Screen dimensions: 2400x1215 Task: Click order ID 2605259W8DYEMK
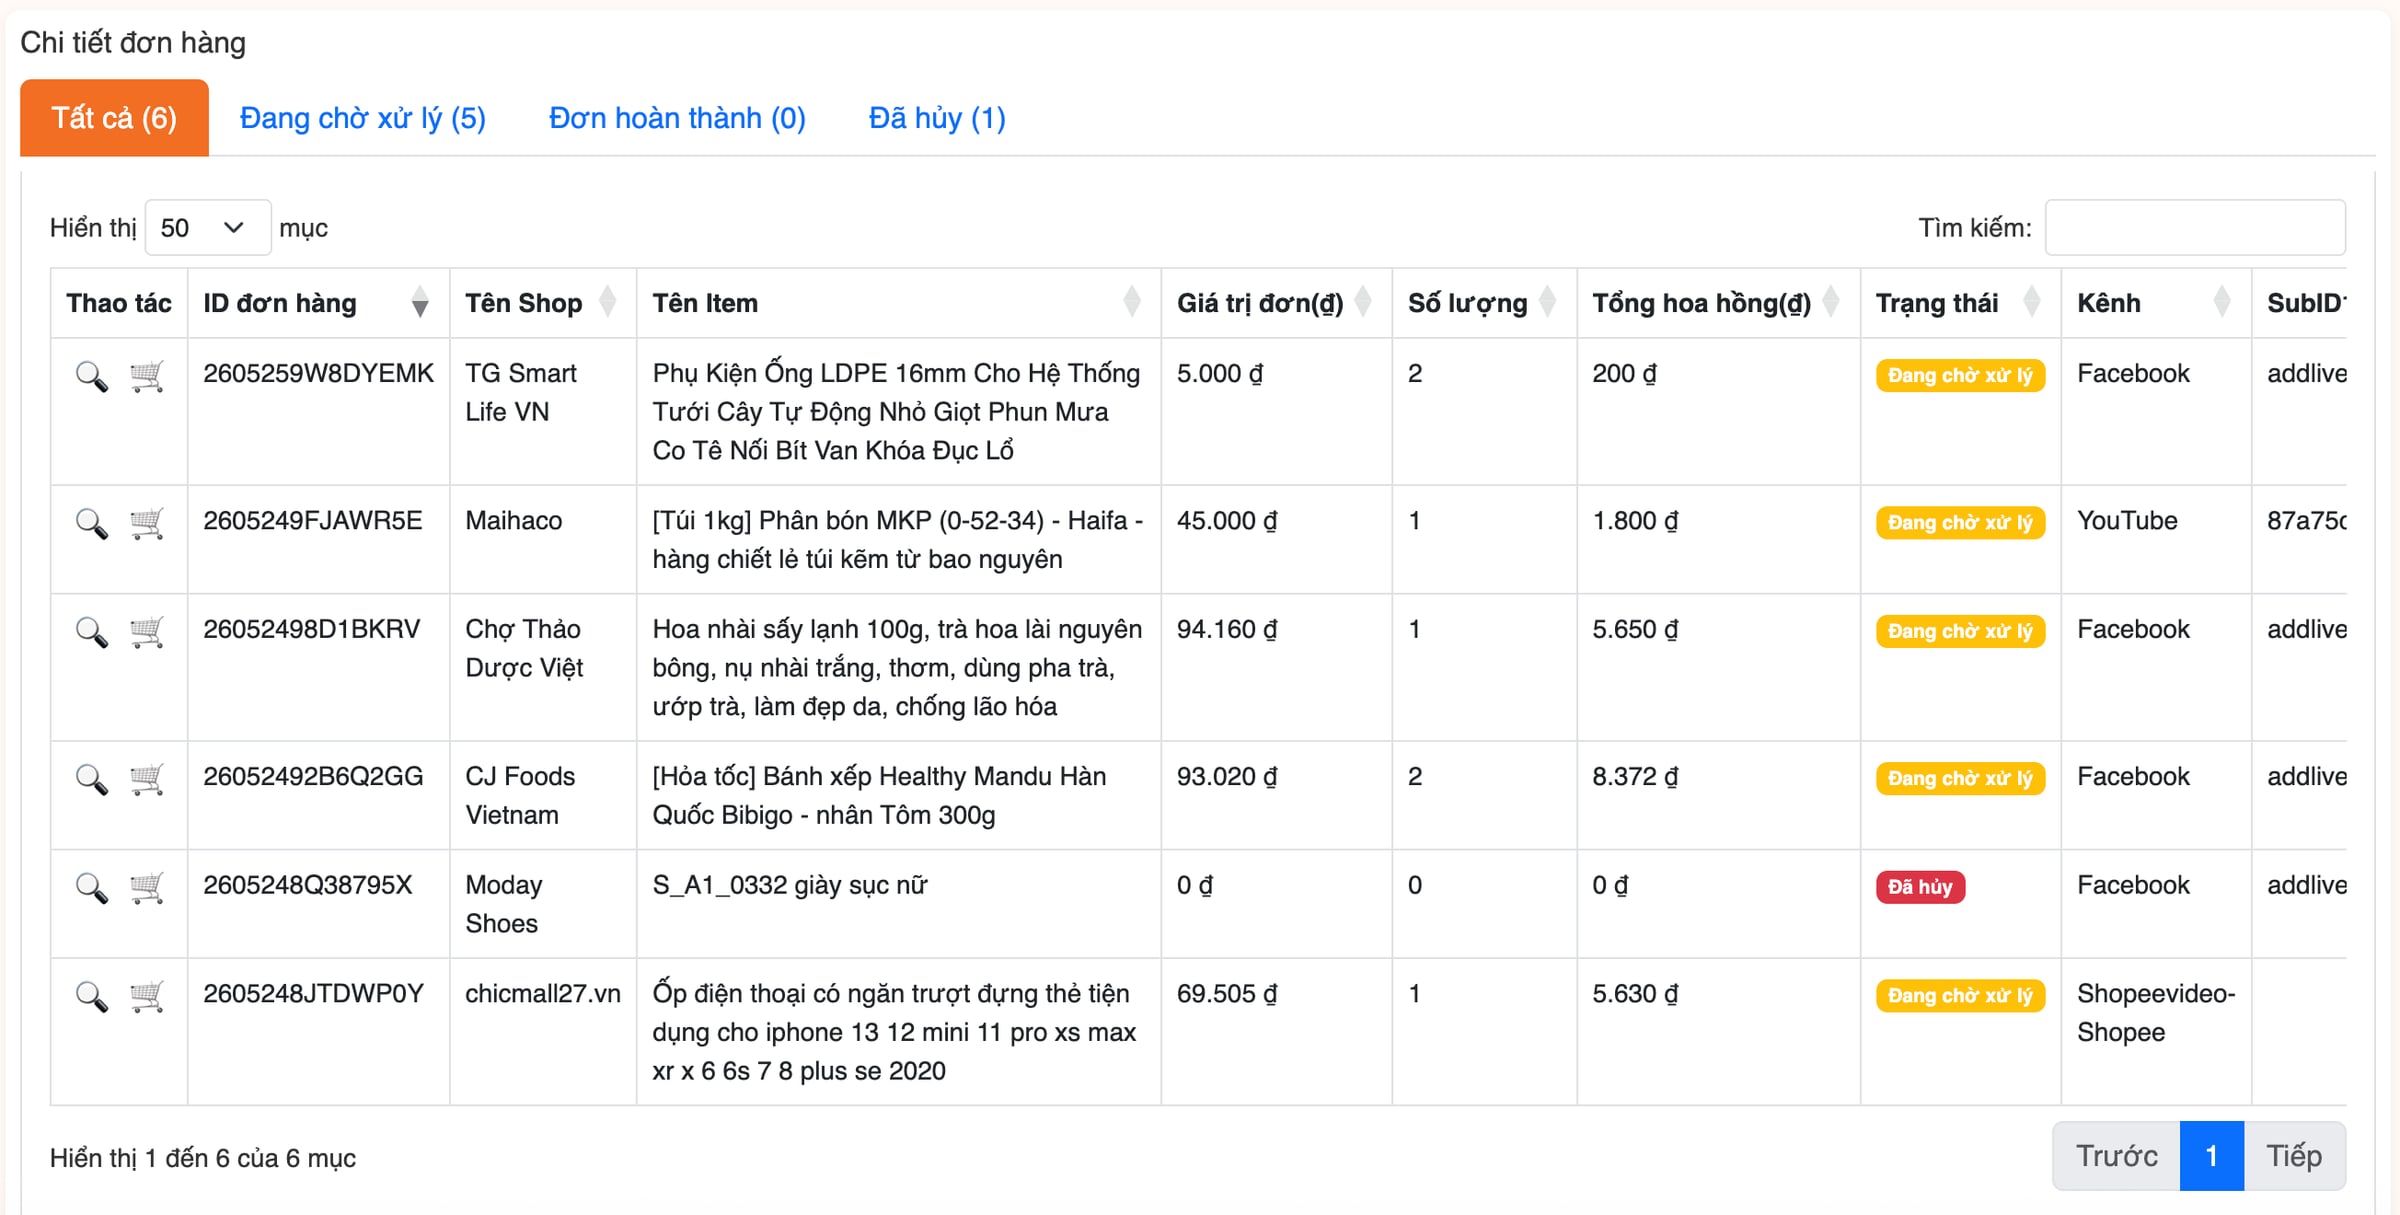pyautogui.click(x=318, y=373)
